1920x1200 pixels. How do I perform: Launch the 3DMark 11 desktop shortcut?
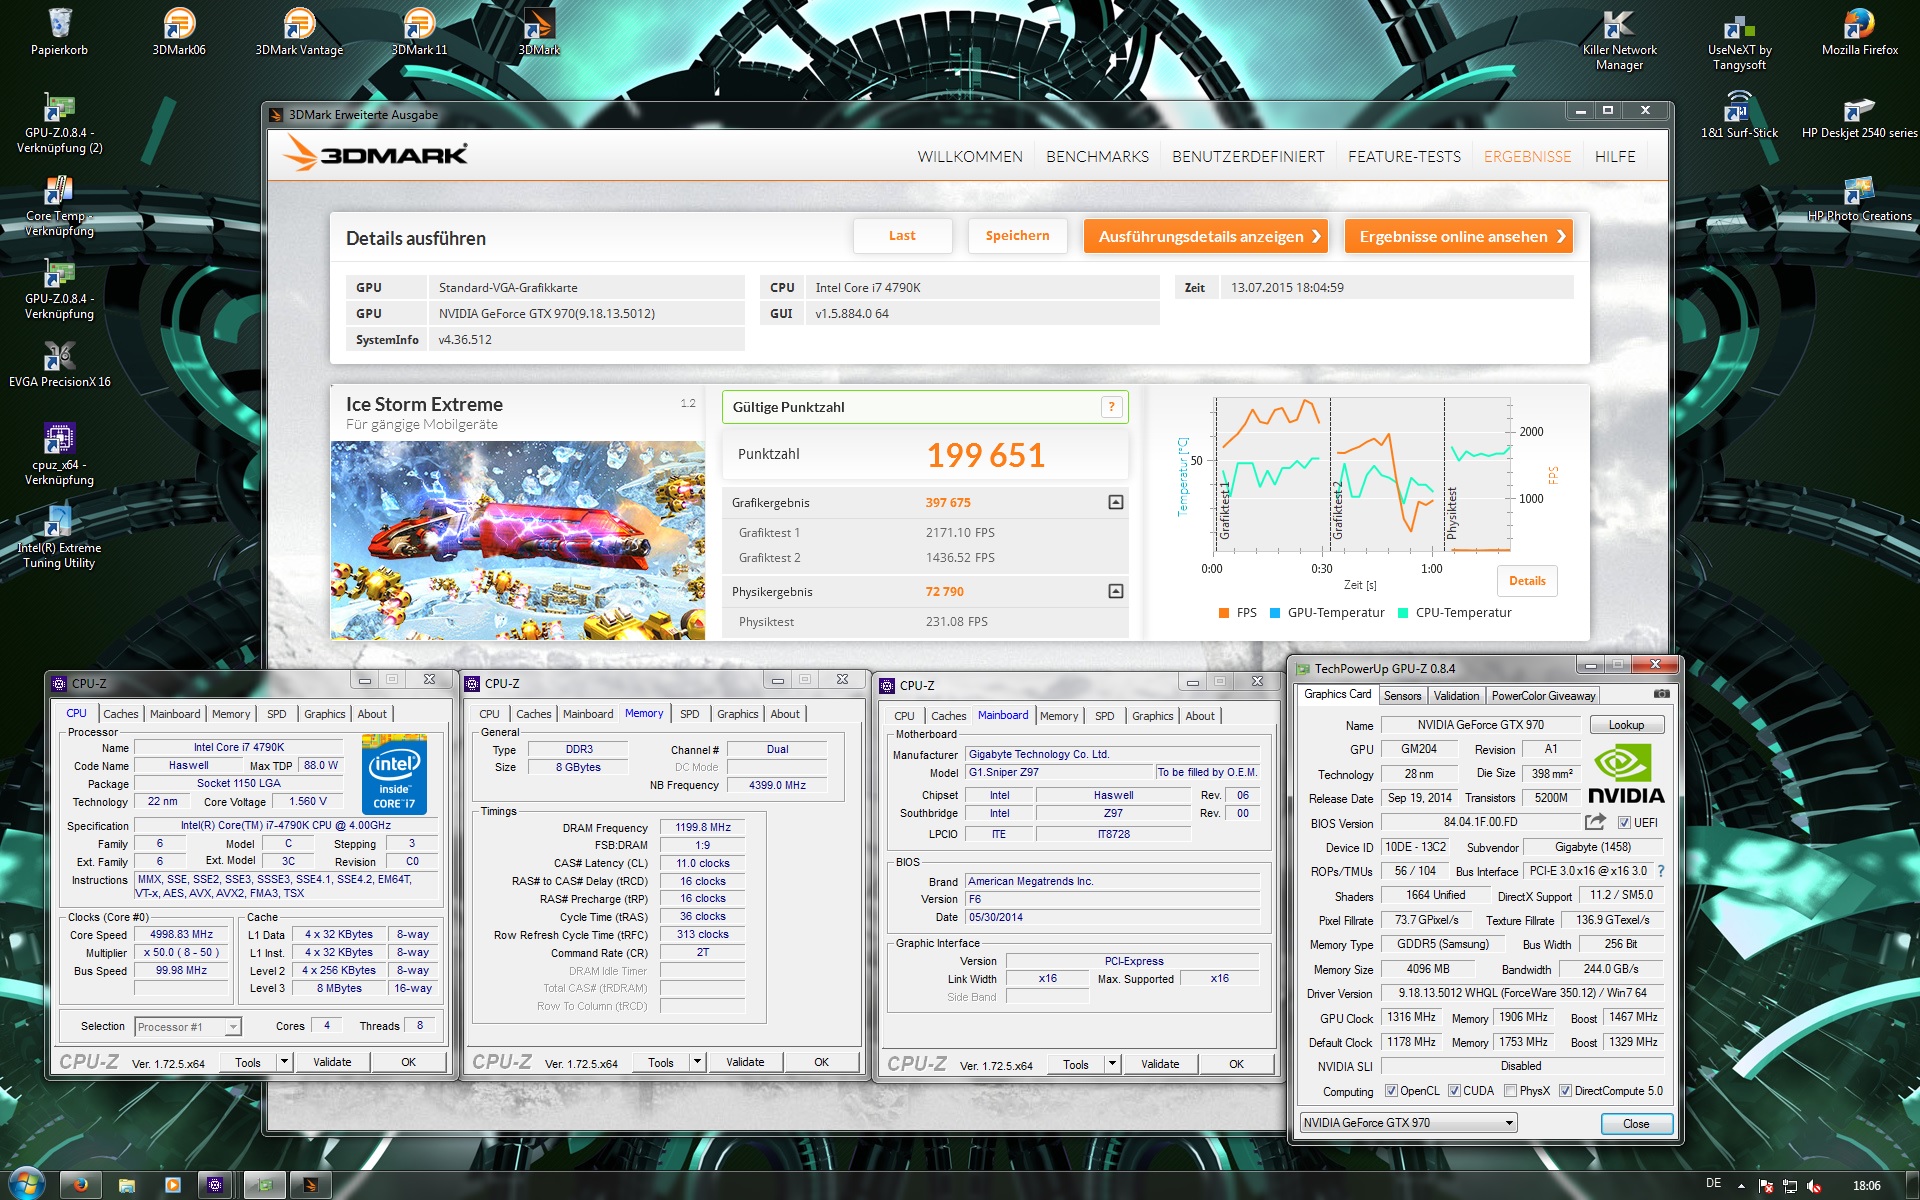[x=419, y=31]
